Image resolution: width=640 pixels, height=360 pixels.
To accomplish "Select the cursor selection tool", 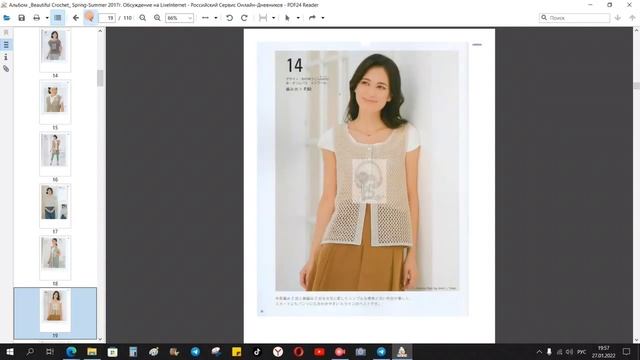I will pyautogui.click(x=287, y=18).
